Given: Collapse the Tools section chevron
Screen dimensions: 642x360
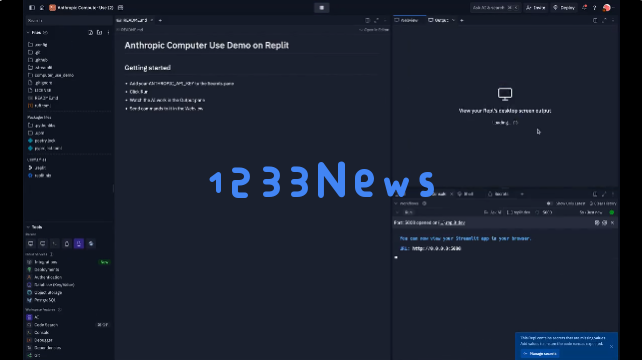Looking at the screenshot, I should [x=28, y=227].
